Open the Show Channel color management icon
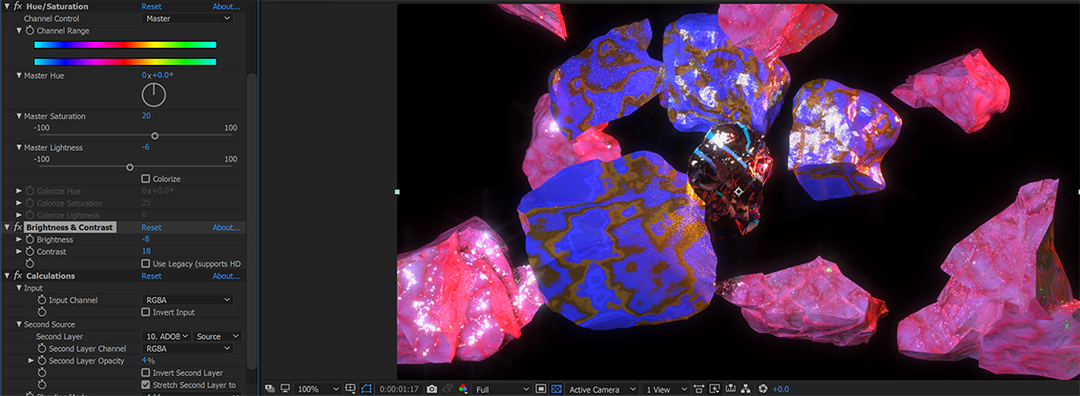The image size is (1080, 396). point(463,389)
